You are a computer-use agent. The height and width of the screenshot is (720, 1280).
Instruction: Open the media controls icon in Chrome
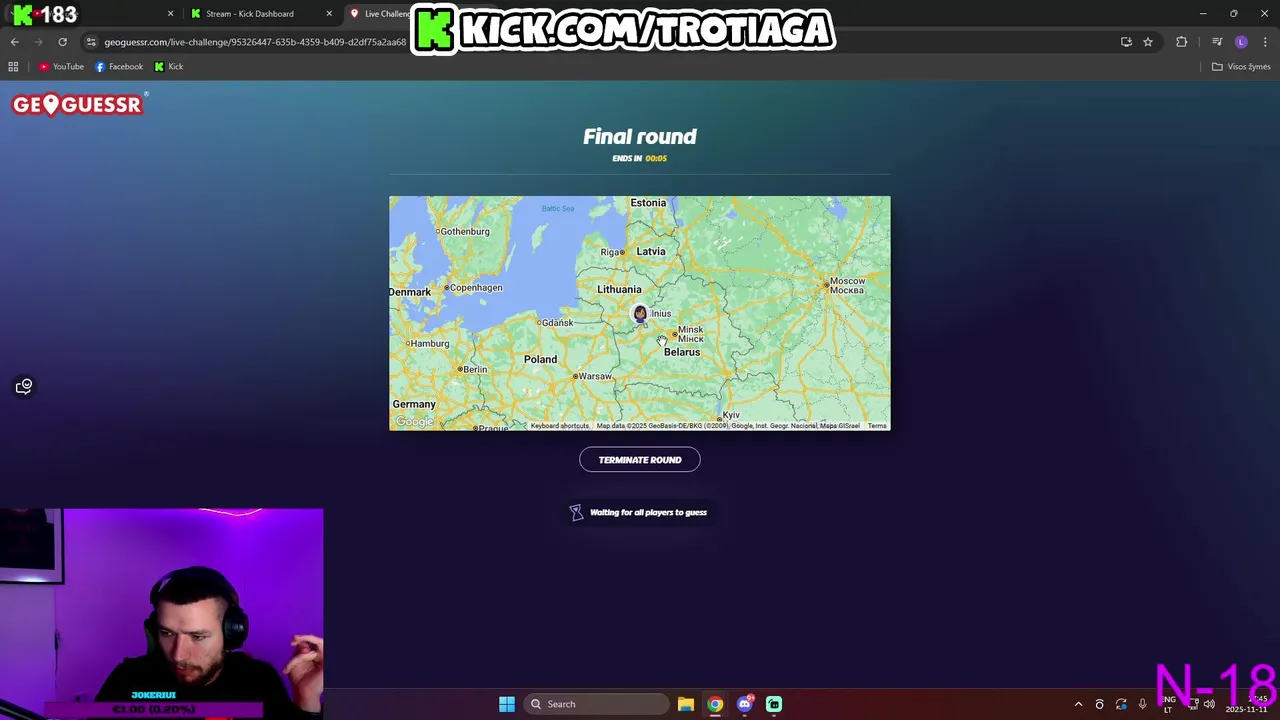click(1217, 42)
